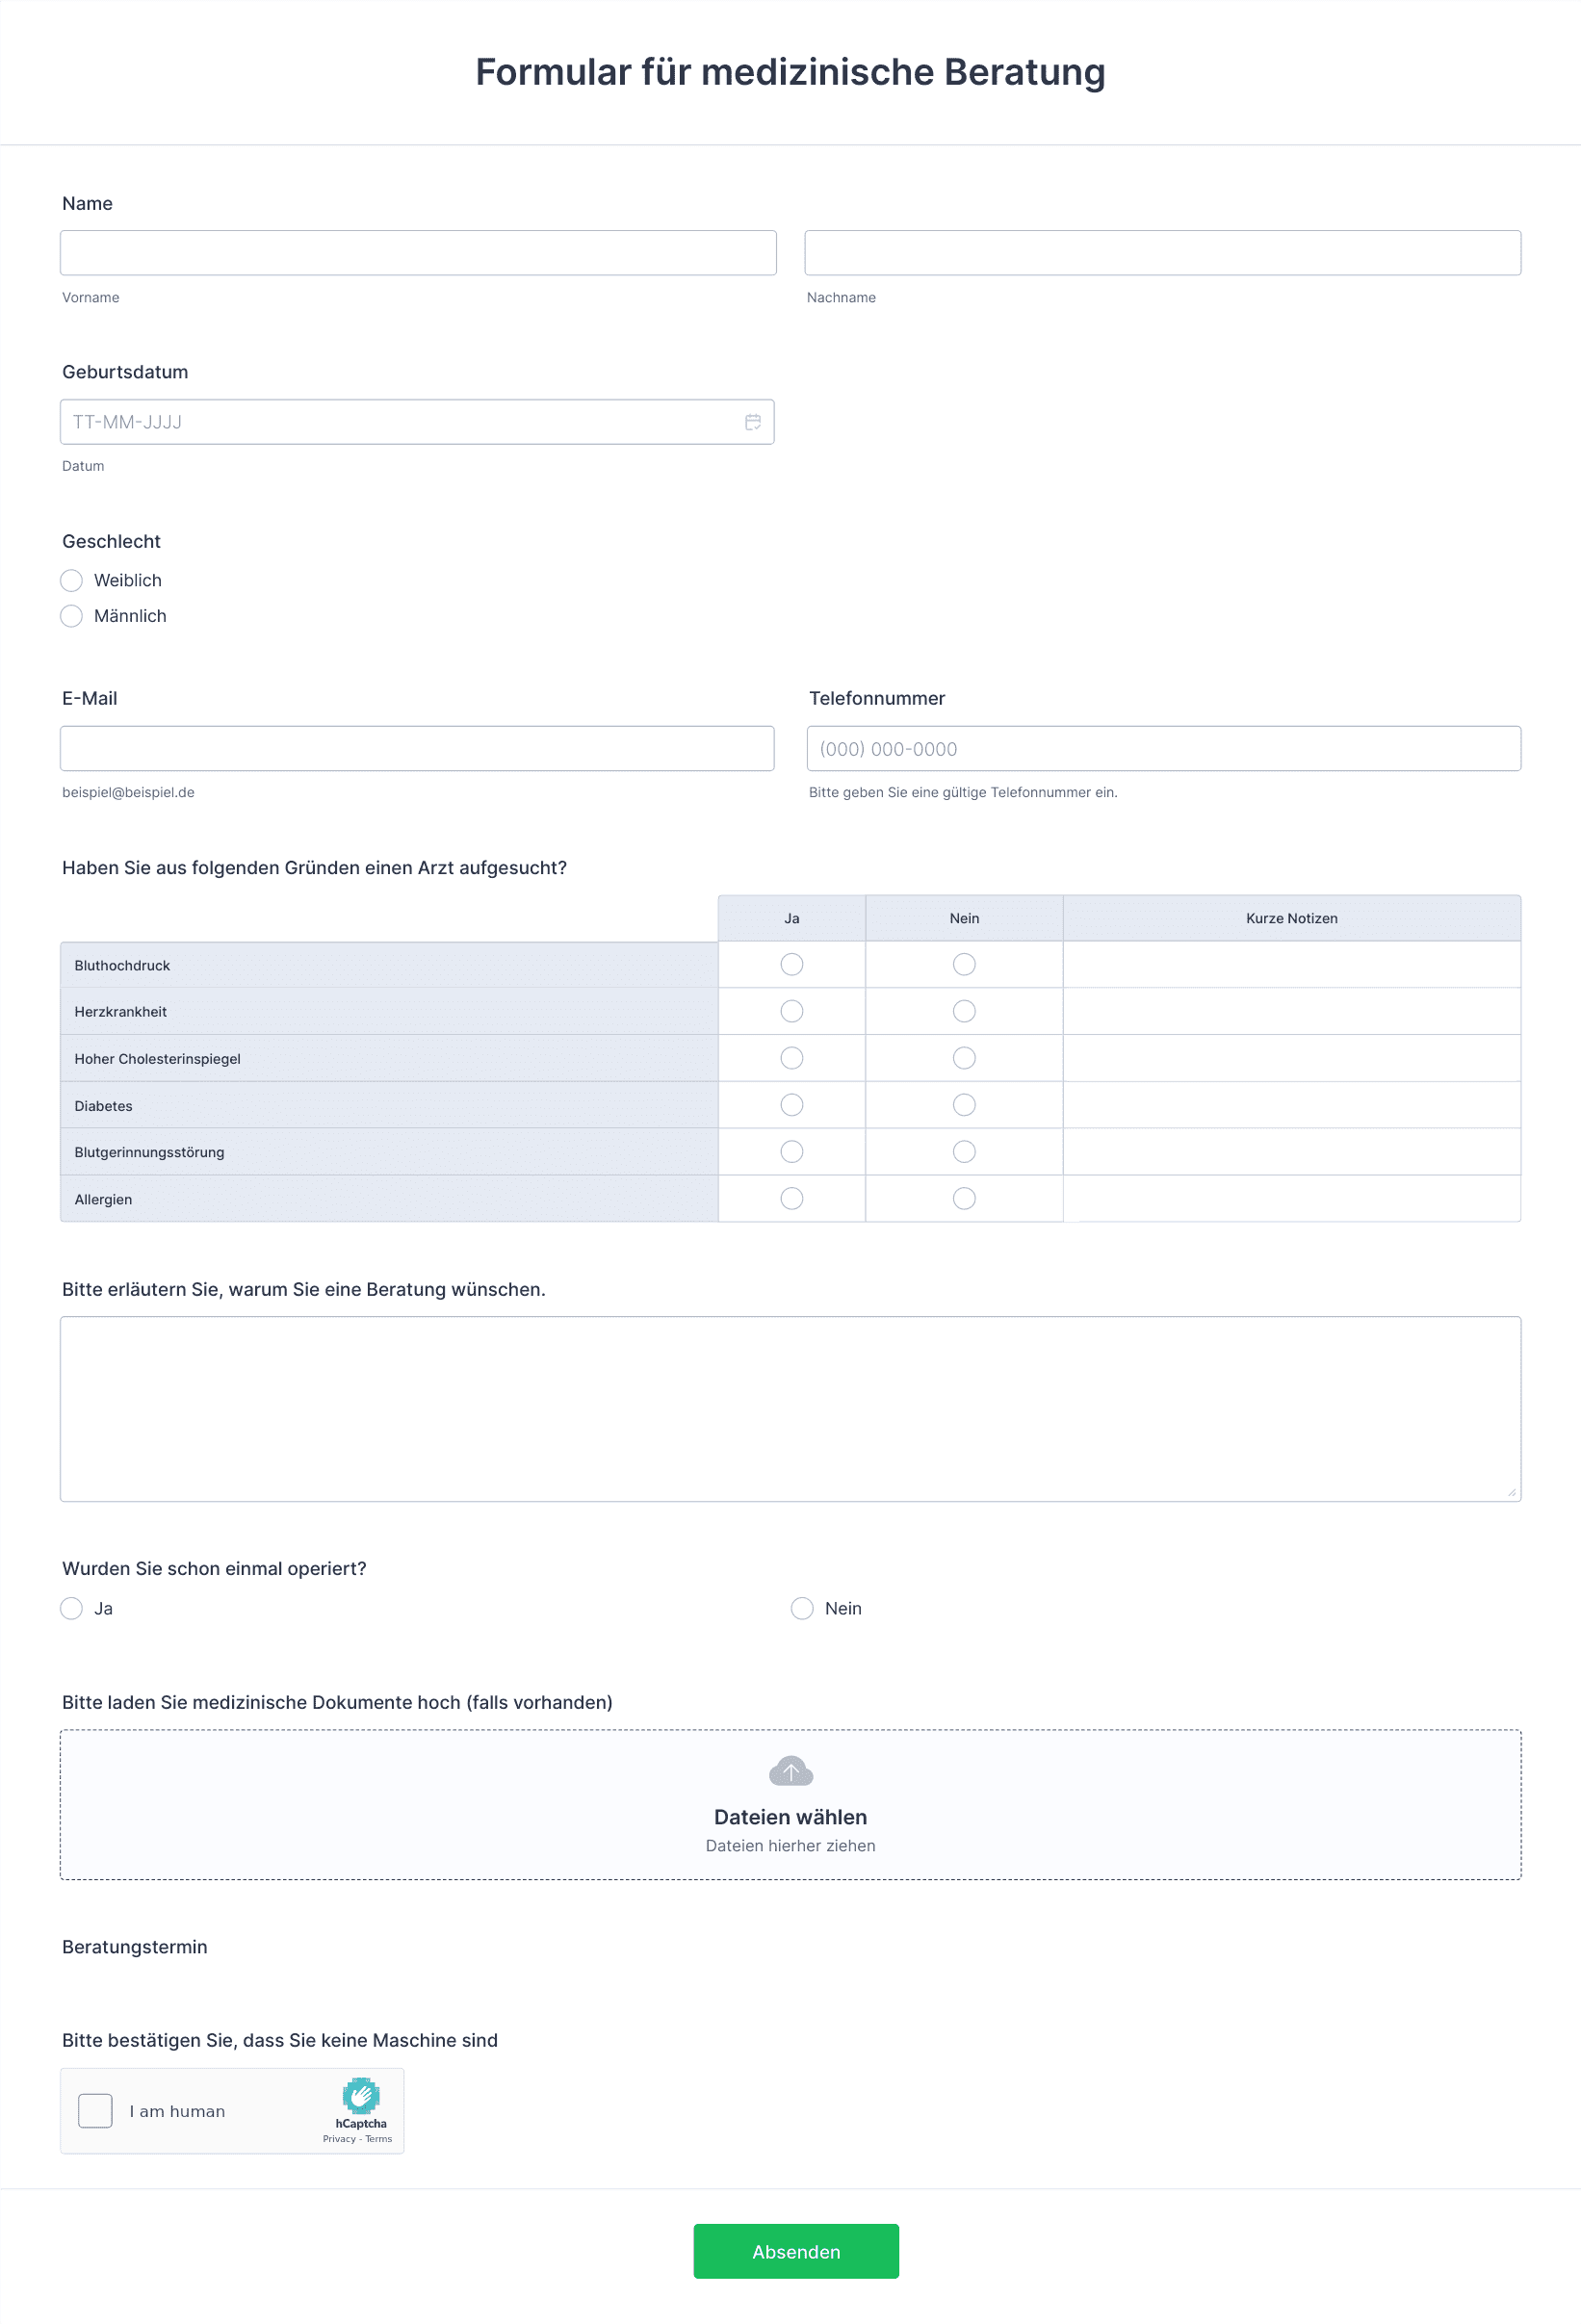The width and height of the screenshot is (1581, 2324).
Task: Open the calendar picker icon for Geburtsdatum
Action: (753, 422)
